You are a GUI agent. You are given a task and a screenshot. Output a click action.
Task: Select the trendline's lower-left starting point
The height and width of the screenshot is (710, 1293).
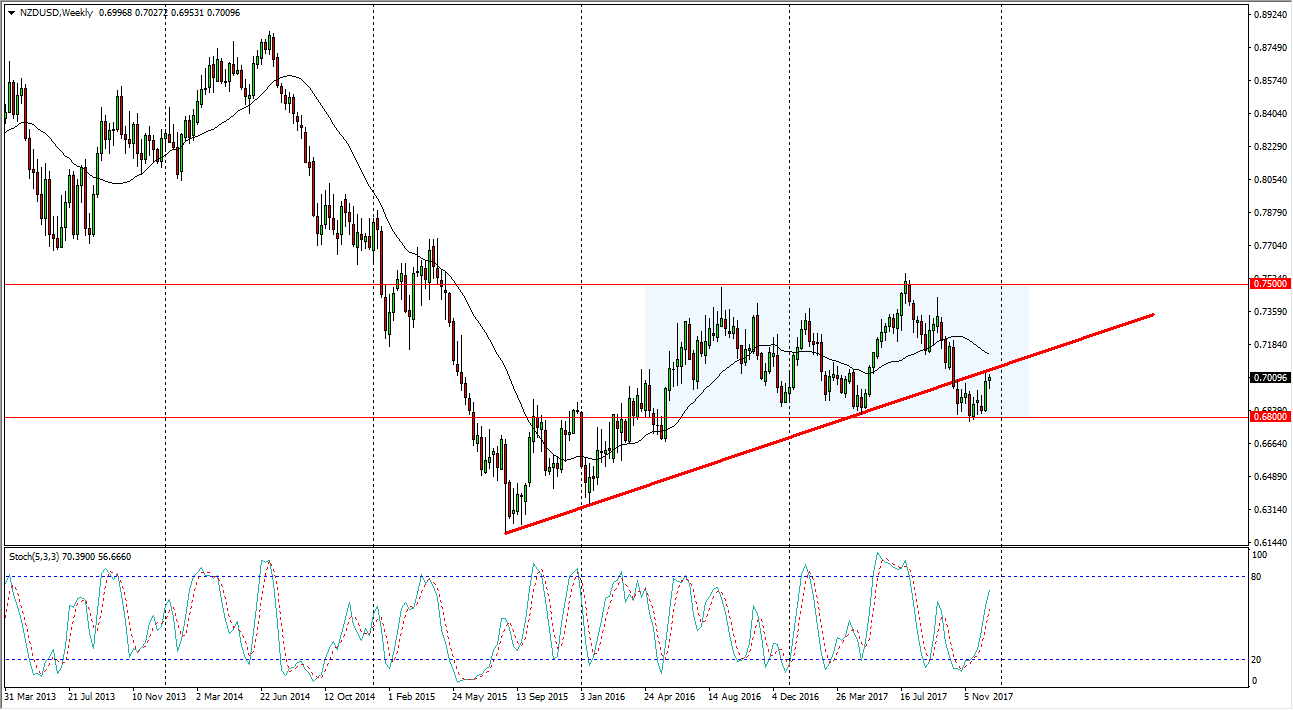(505, 533)
